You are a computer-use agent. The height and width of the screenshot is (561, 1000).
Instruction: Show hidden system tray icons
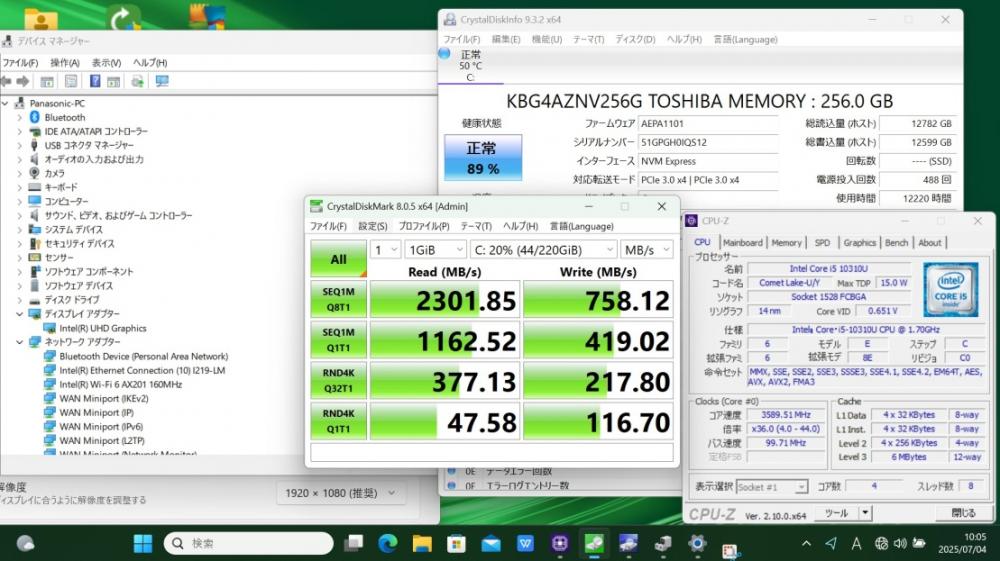[806, 544]
